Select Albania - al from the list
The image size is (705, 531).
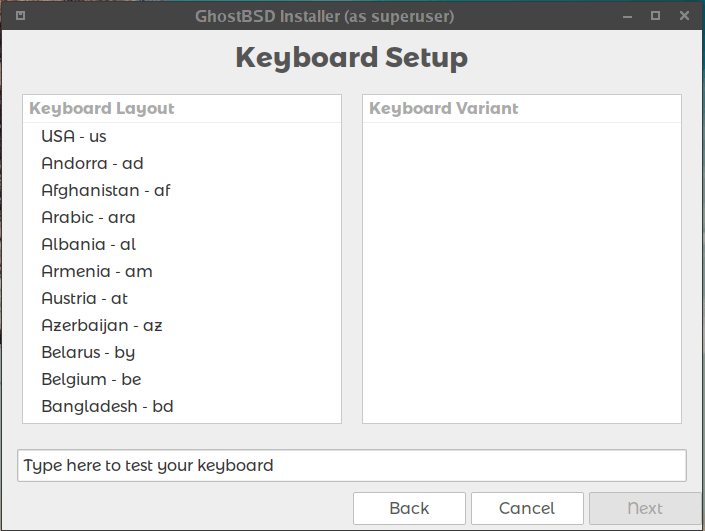[88, 244]
